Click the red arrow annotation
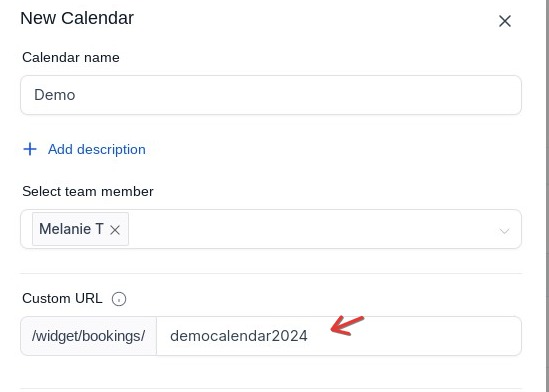The height and width of the screenshot is (392, 549). click(347, 326)
